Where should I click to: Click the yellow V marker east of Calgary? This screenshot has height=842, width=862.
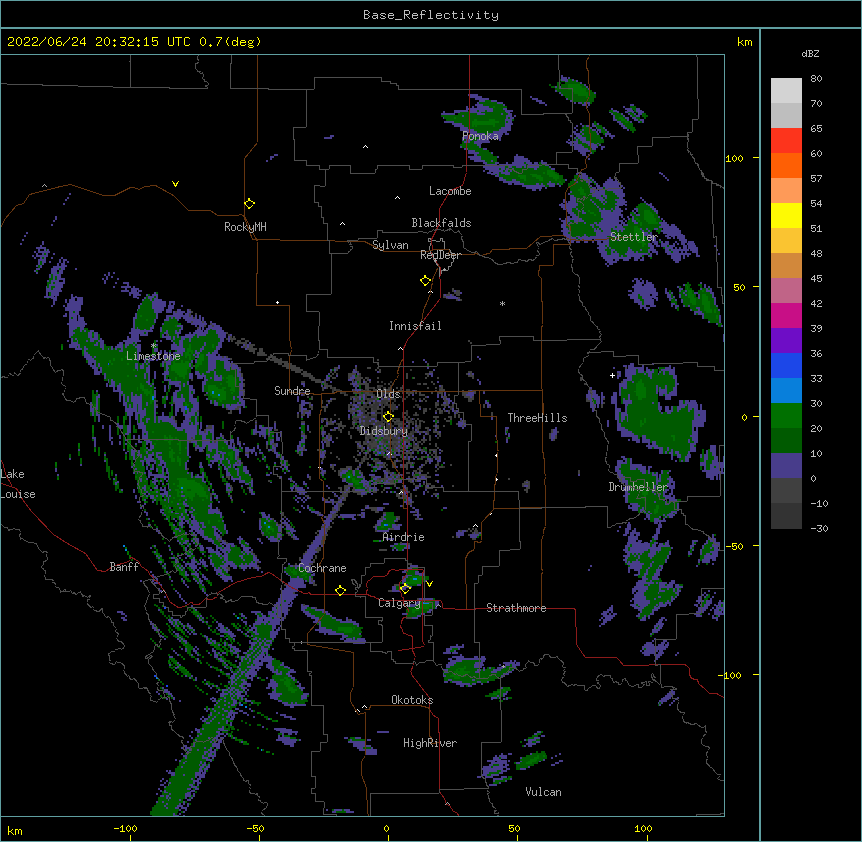429,584
